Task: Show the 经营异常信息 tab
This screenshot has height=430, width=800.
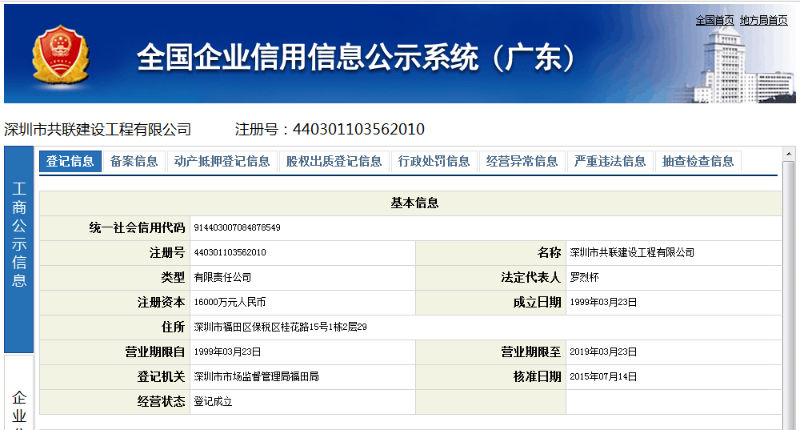Action: 521,161
